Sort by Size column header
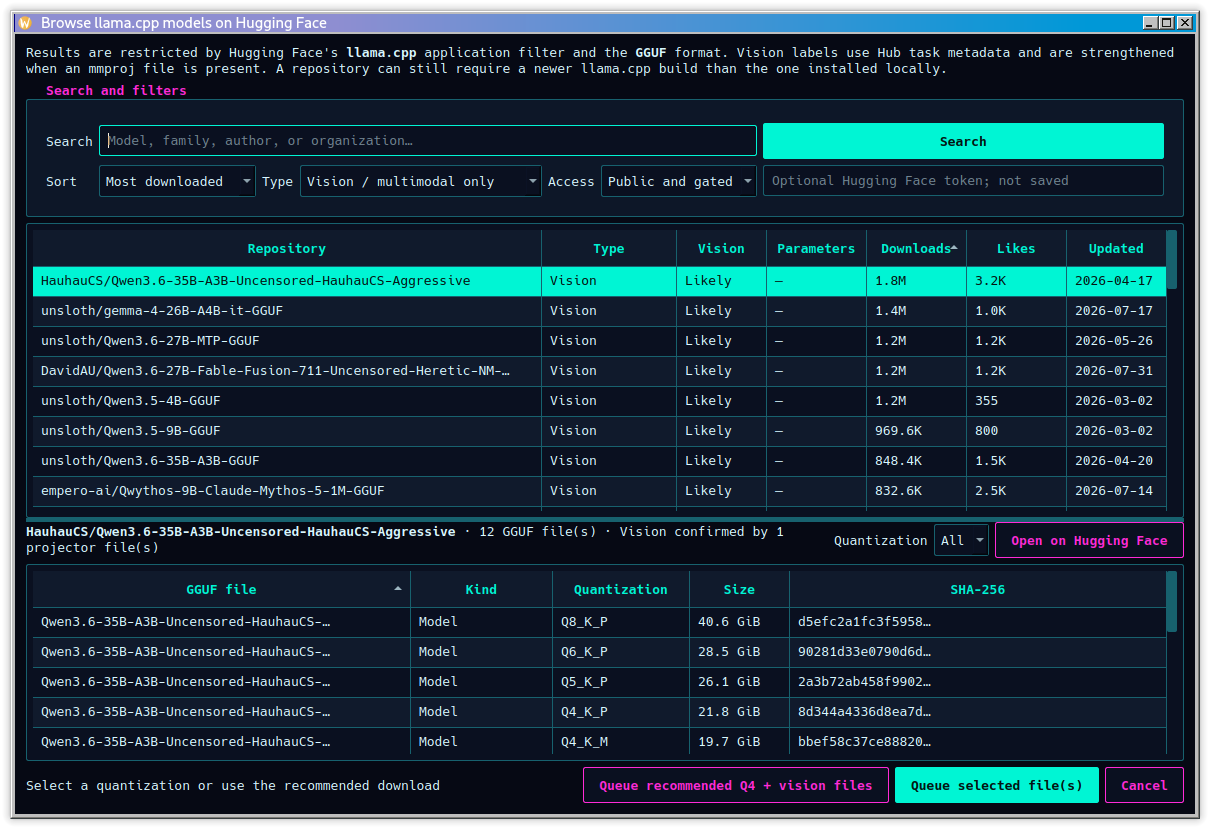The image size is (1210, 829). tap(739, 589)
